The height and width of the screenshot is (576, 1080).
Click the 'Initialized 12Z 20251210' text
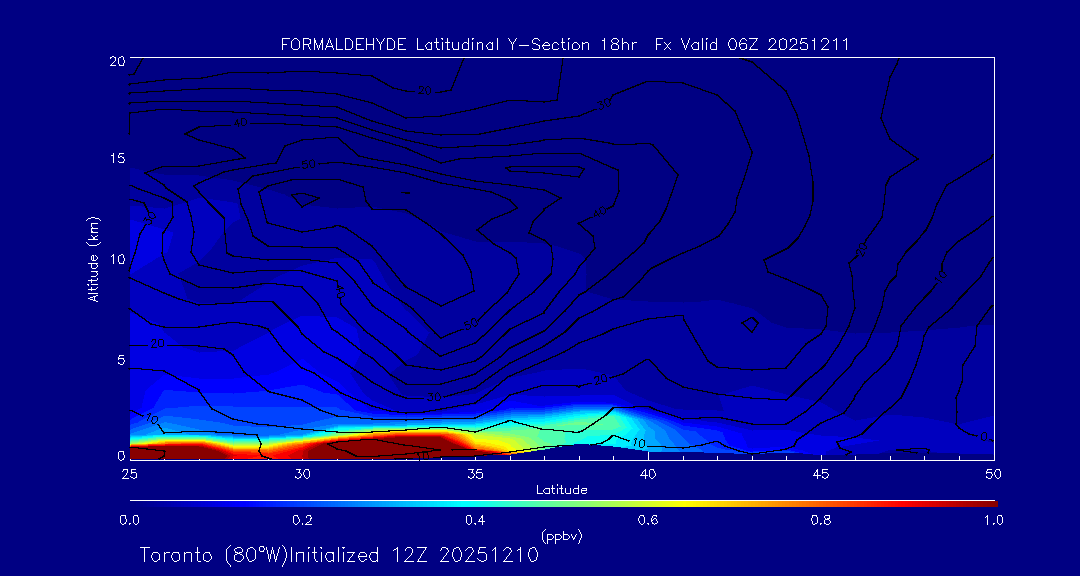(413, 555)
